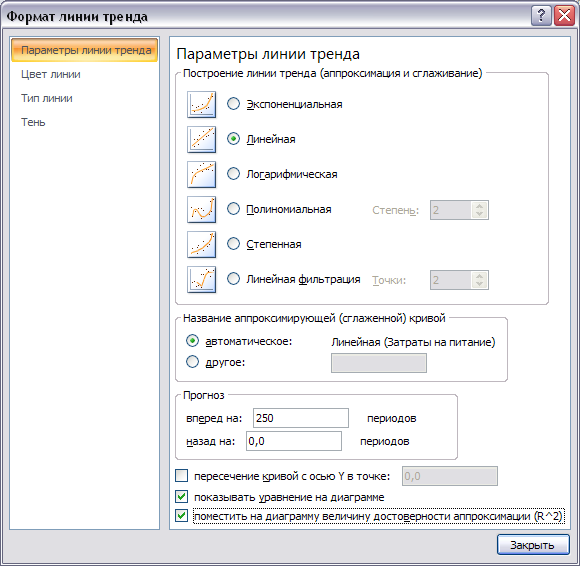Select the Степенная radio button

click(x=233, y=243)
